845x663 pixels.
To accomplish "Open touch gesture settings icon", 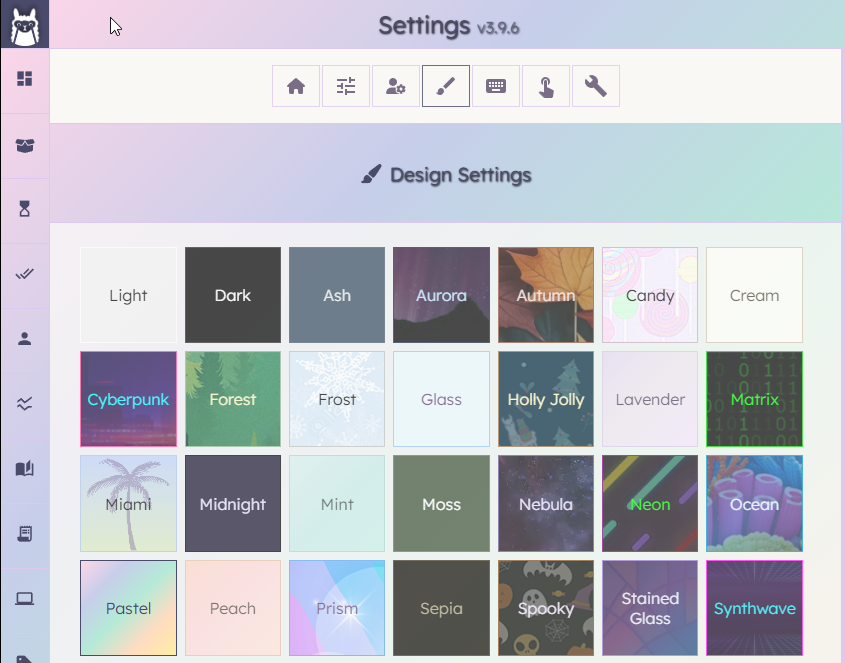I will point(546,86).
